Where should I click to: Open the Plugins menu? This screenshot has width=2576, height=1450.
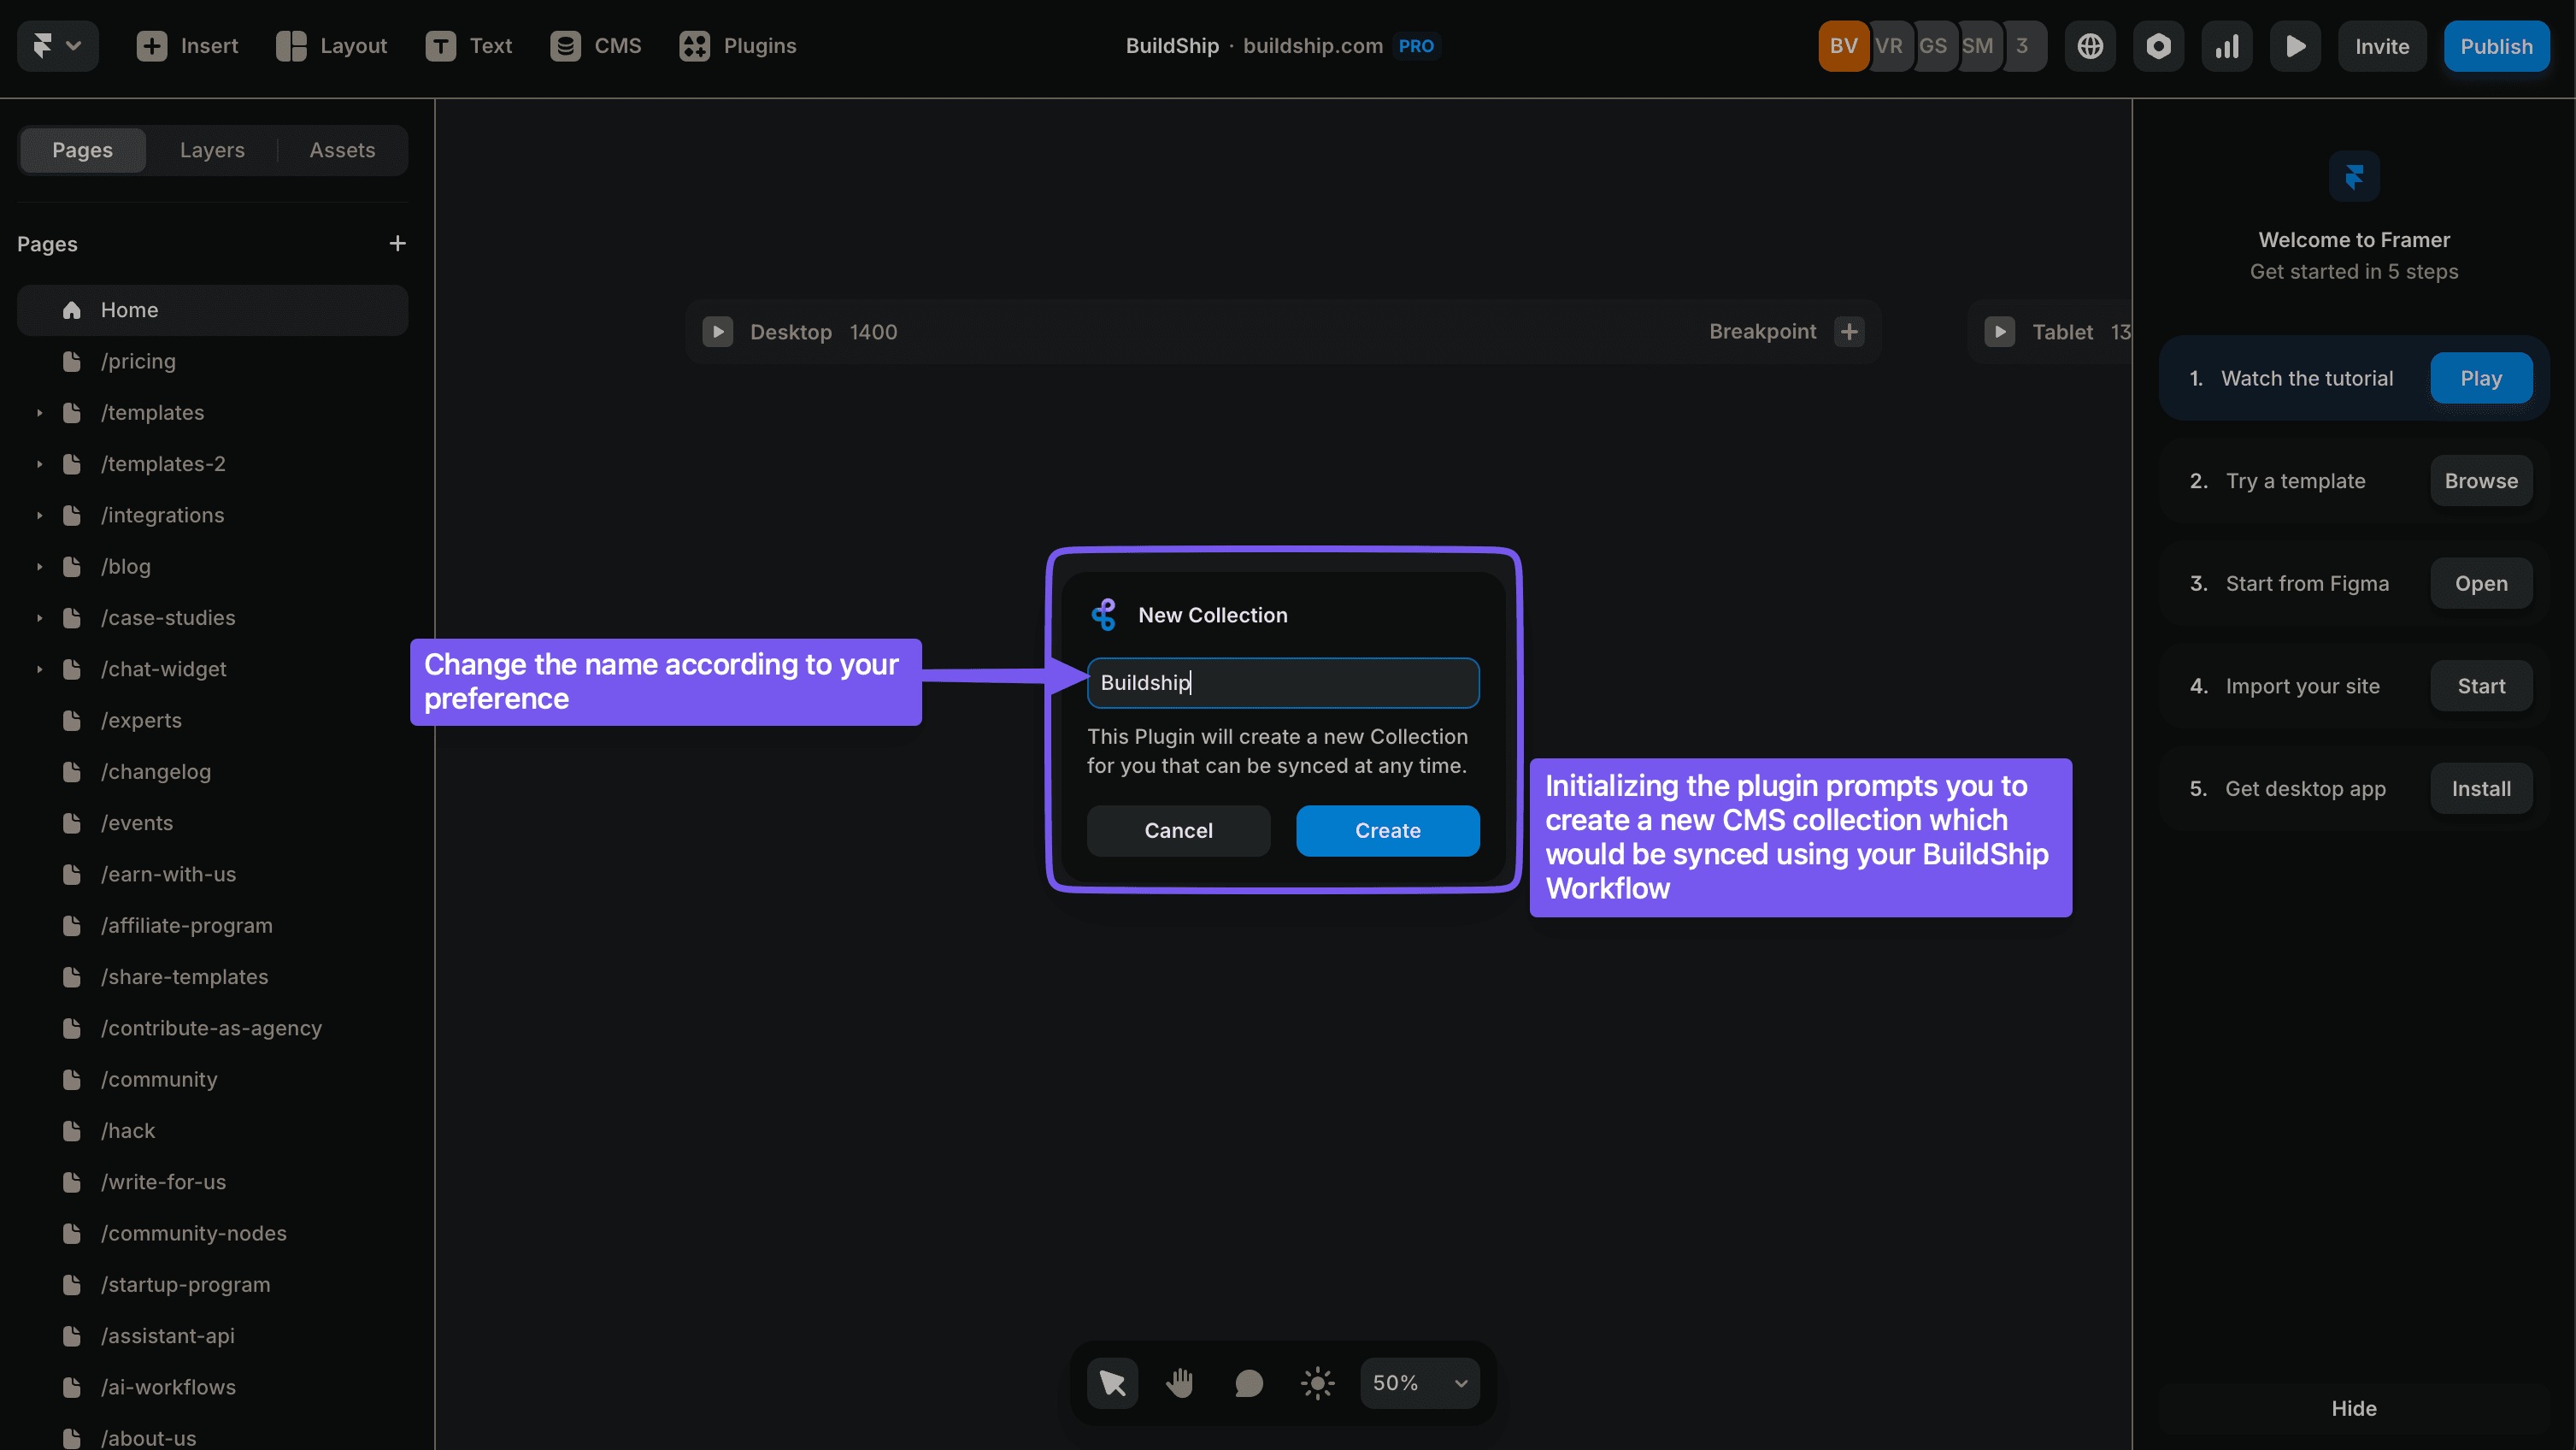[x=737, y=46]
